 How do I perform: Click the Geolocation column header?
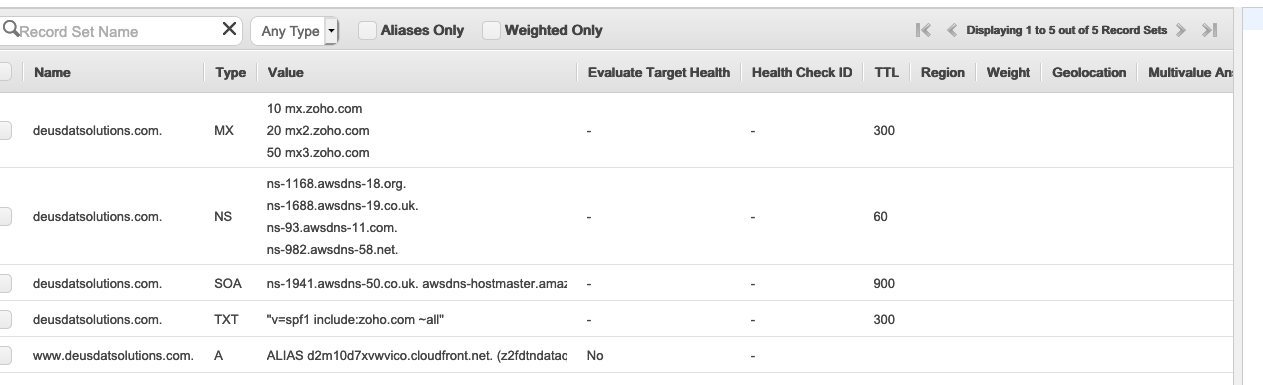pyautogui.click(x=1089, y=72)
